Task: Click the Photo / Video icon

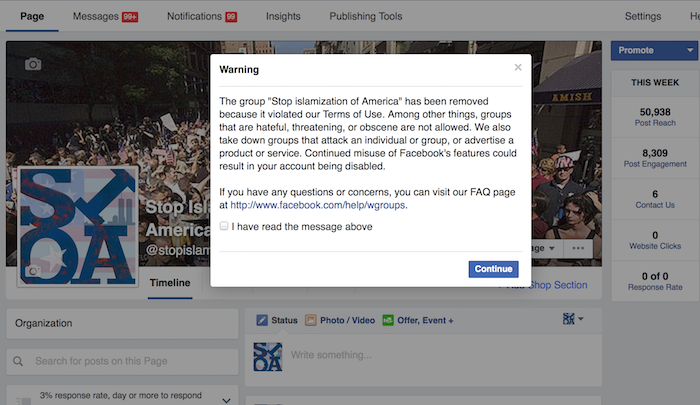Action: point(310,320)
